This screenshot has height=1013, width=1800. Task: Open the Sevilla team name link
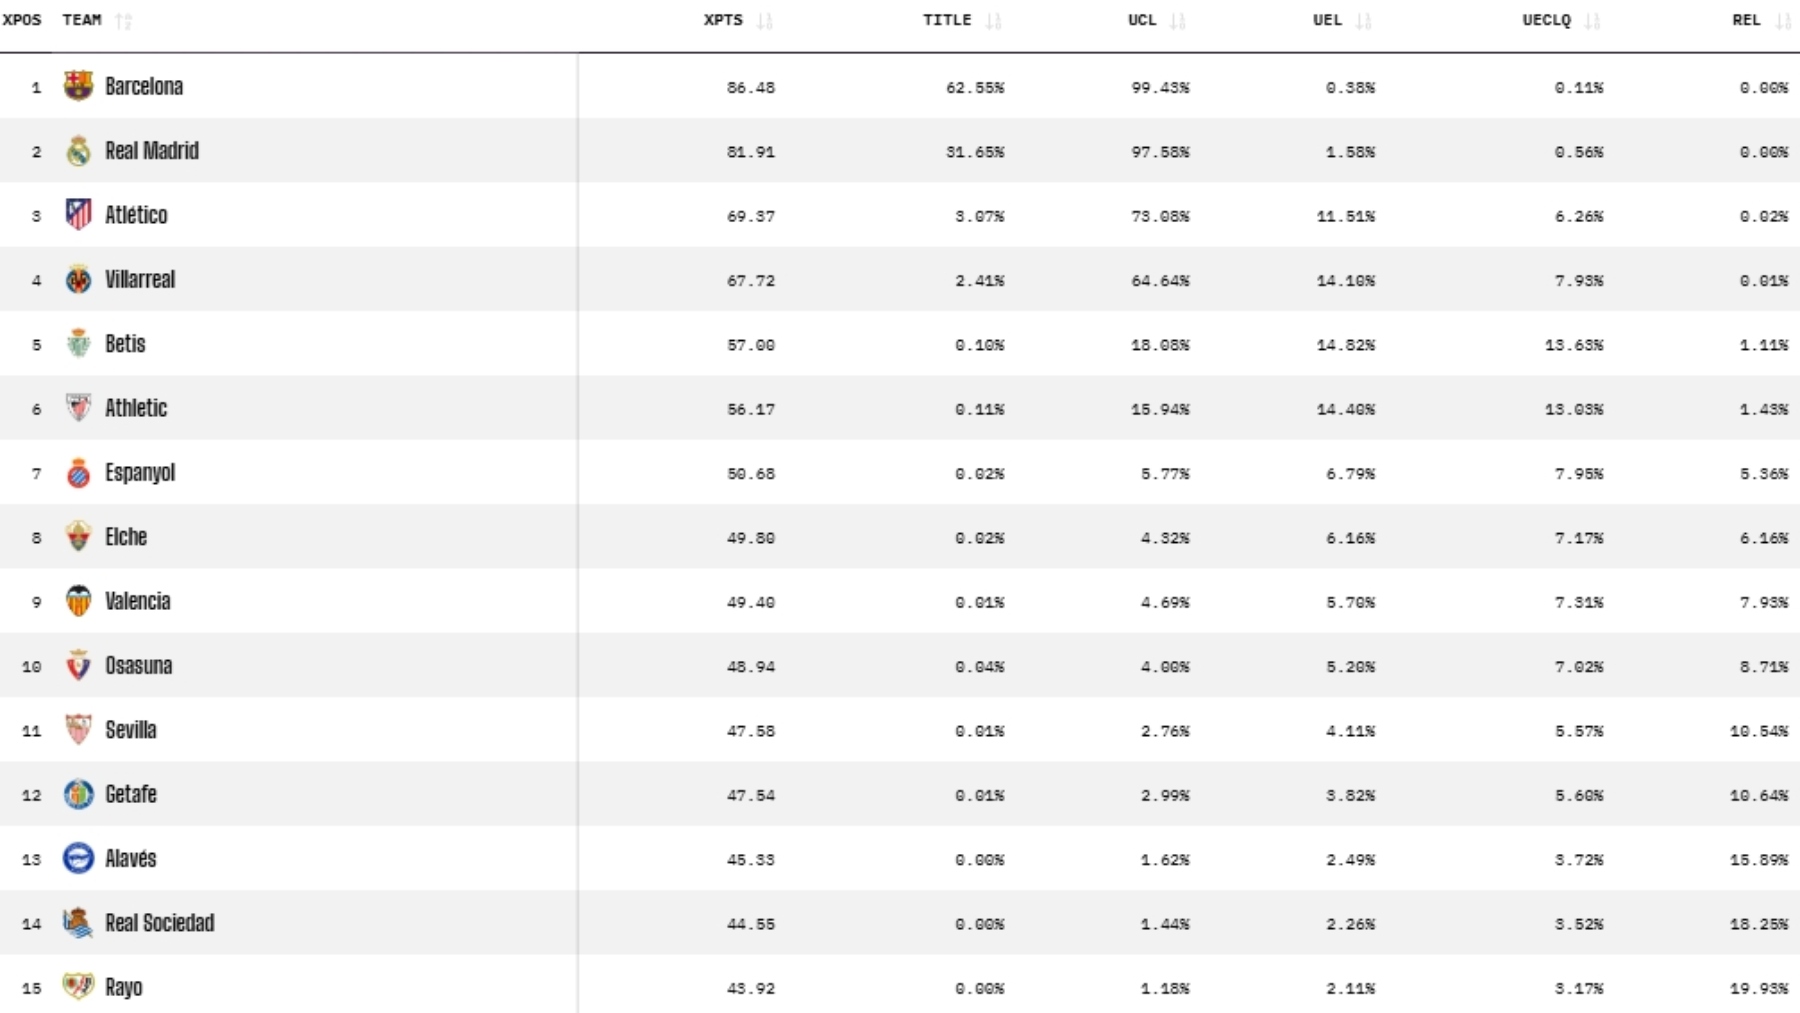pos(131,730)
